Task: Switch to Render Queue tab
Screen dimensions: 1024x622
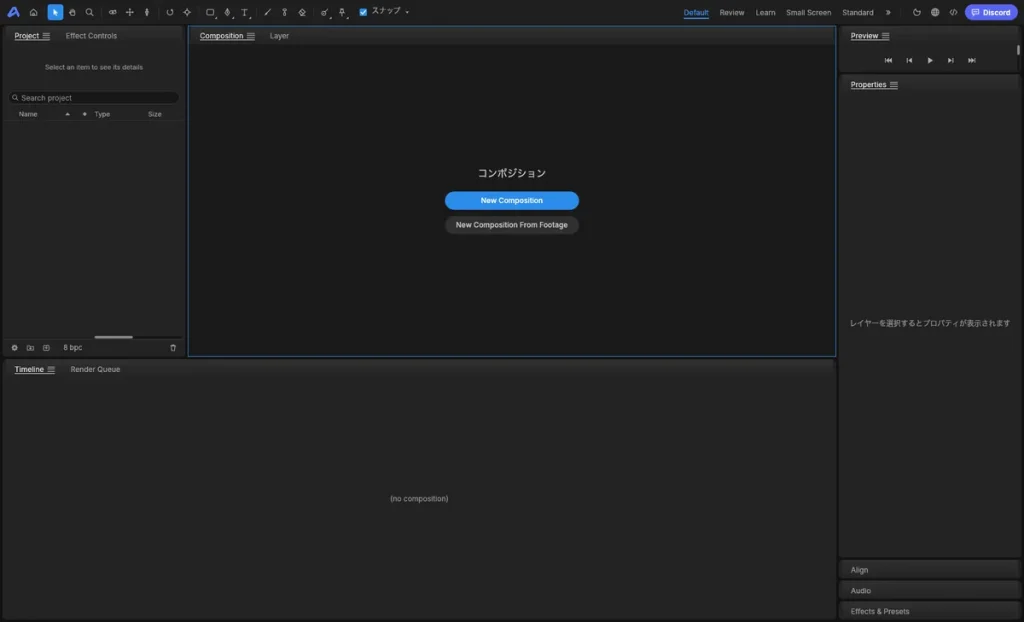Action: pos(95,369)
